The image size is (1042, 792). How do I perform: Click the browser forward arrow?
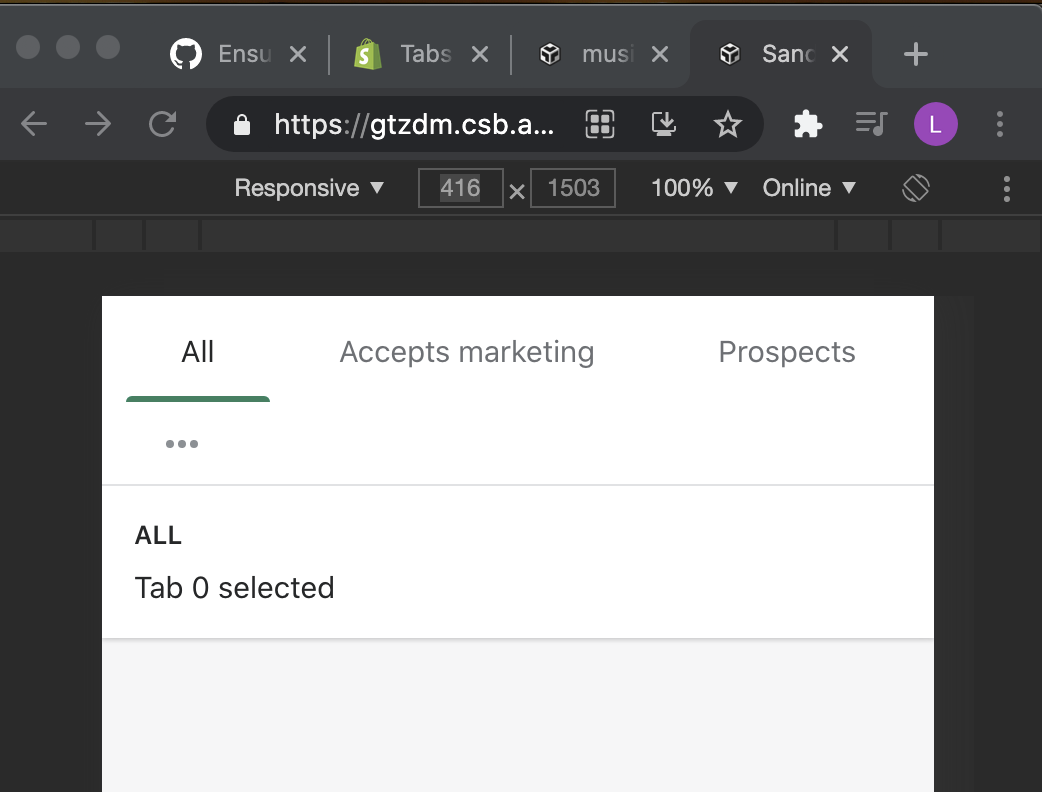pos(98,124)
